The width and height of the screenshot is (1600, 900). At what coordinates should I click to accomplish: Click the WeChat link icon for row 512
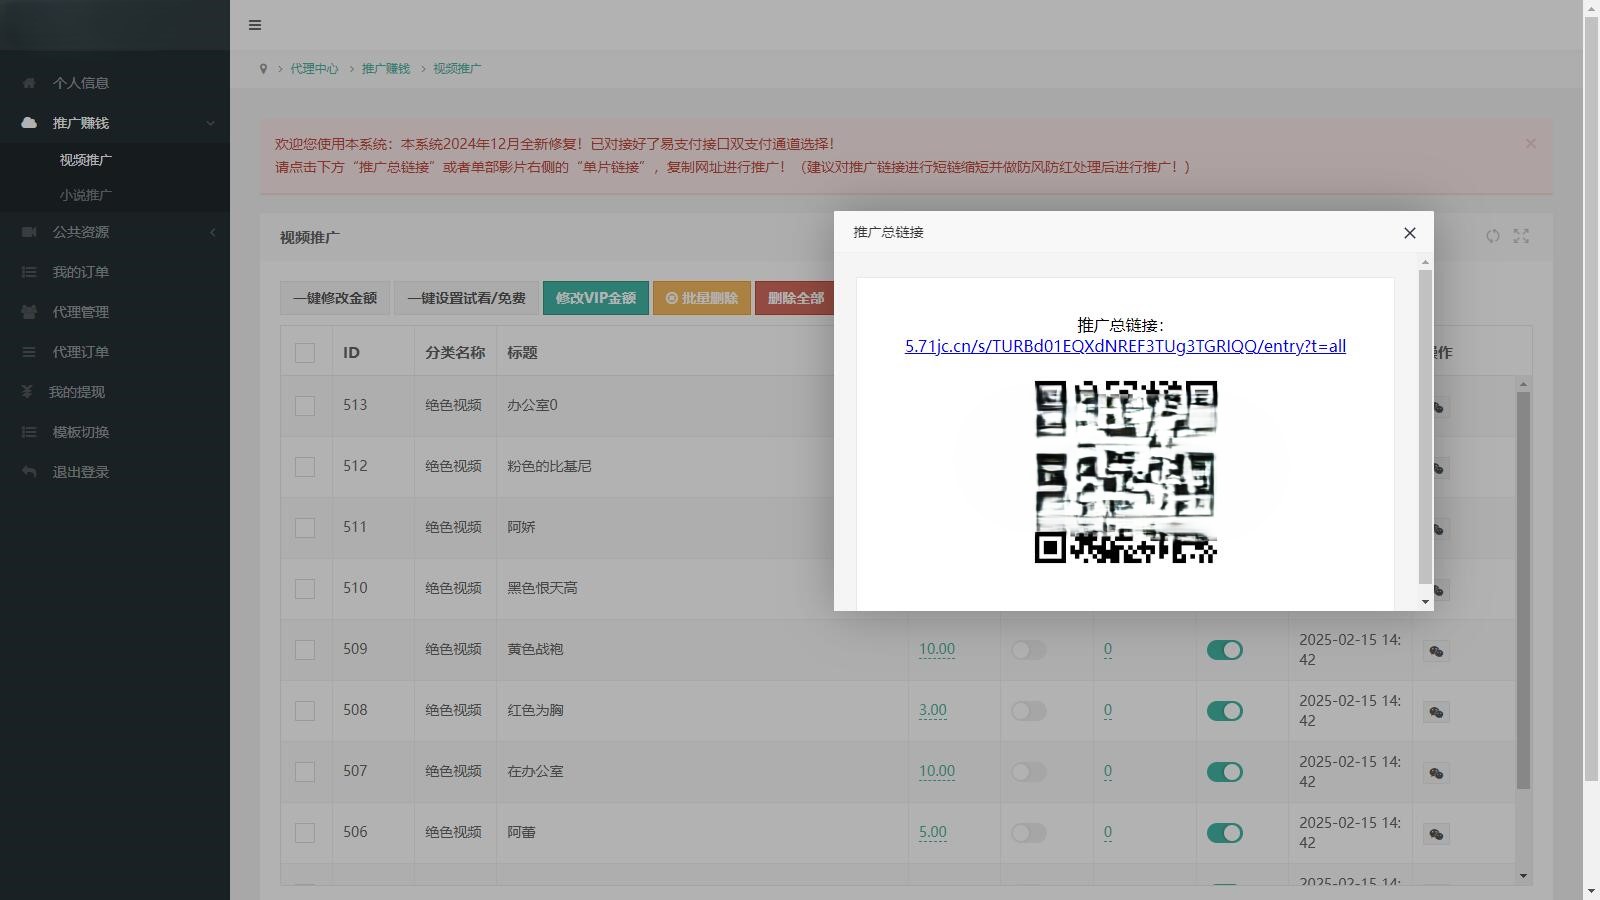(x=1440, y=469)
